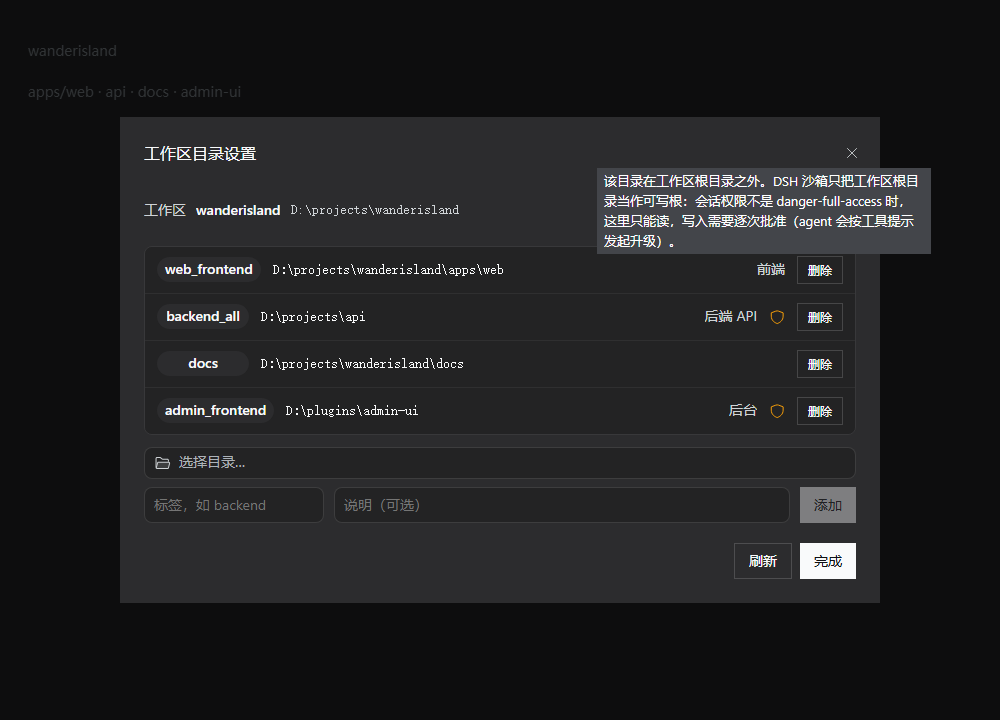Select the web_frontend label tag

coord(209,270)
